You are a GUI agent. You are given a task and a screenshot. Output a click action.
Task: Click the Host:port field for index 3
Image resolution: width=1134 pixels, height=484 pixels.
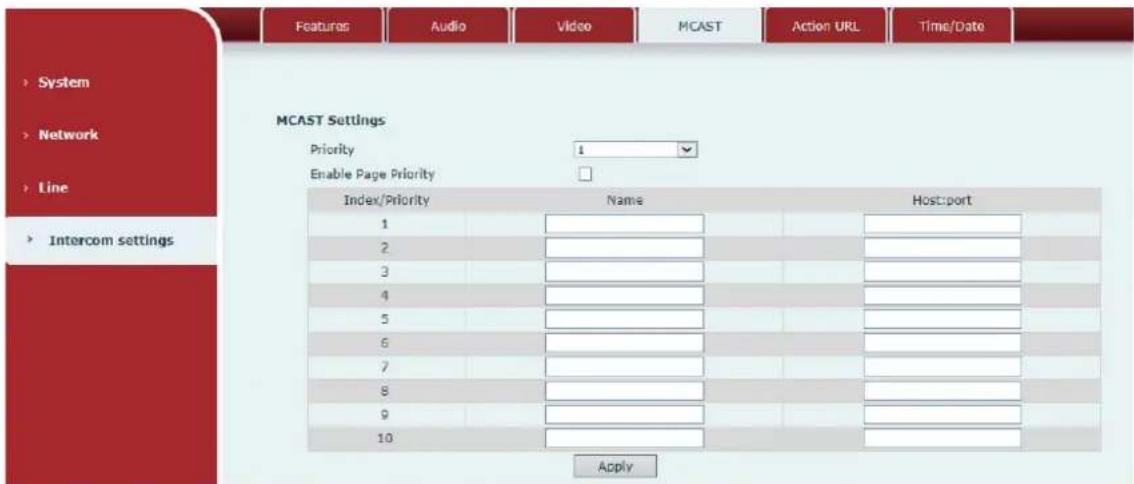coord(942,272)
